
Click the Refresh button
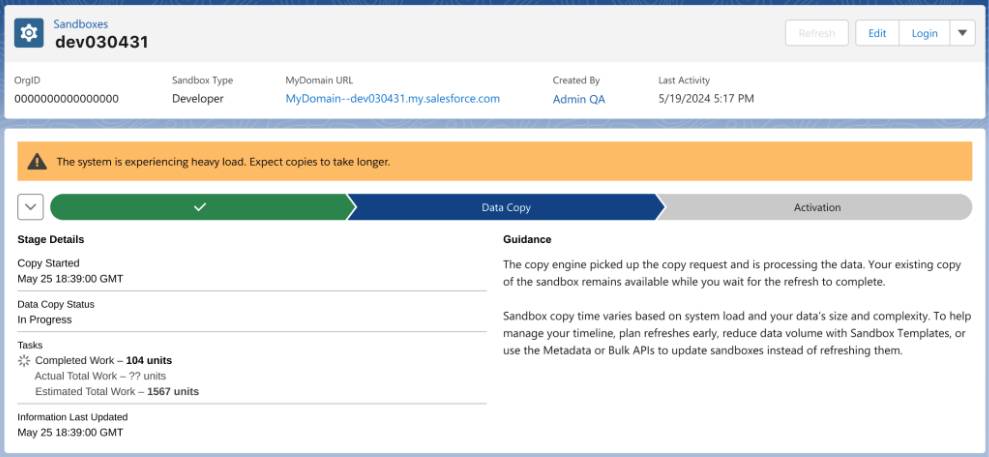pos(817,33)
